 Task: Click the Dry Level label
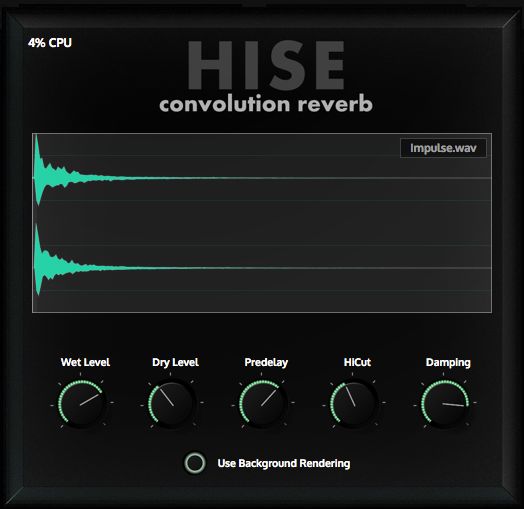pyautogui.click(x=175, y=363)
